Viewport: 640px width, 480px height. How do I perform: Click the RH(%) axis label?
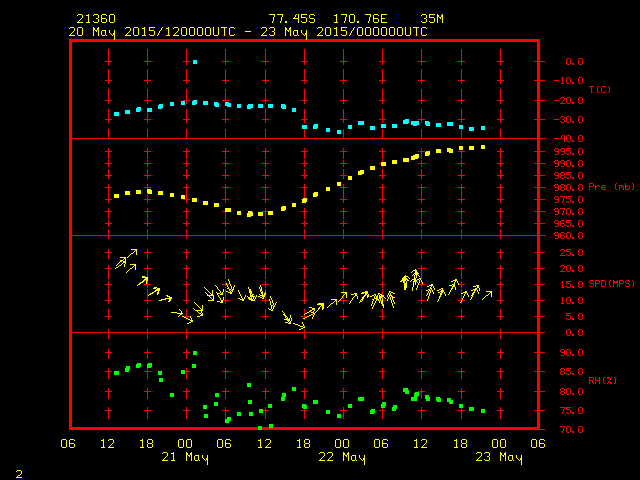point(602,380)
